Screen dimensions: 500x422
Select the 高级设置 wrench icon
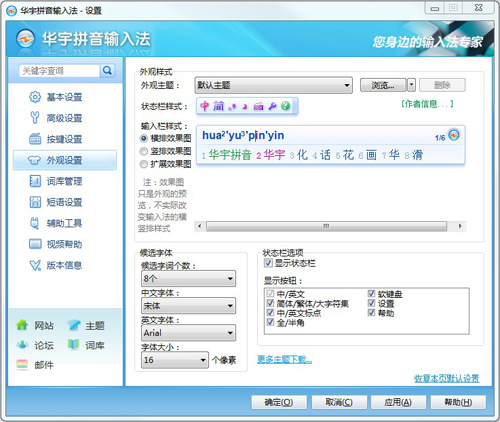coord(35,118)
